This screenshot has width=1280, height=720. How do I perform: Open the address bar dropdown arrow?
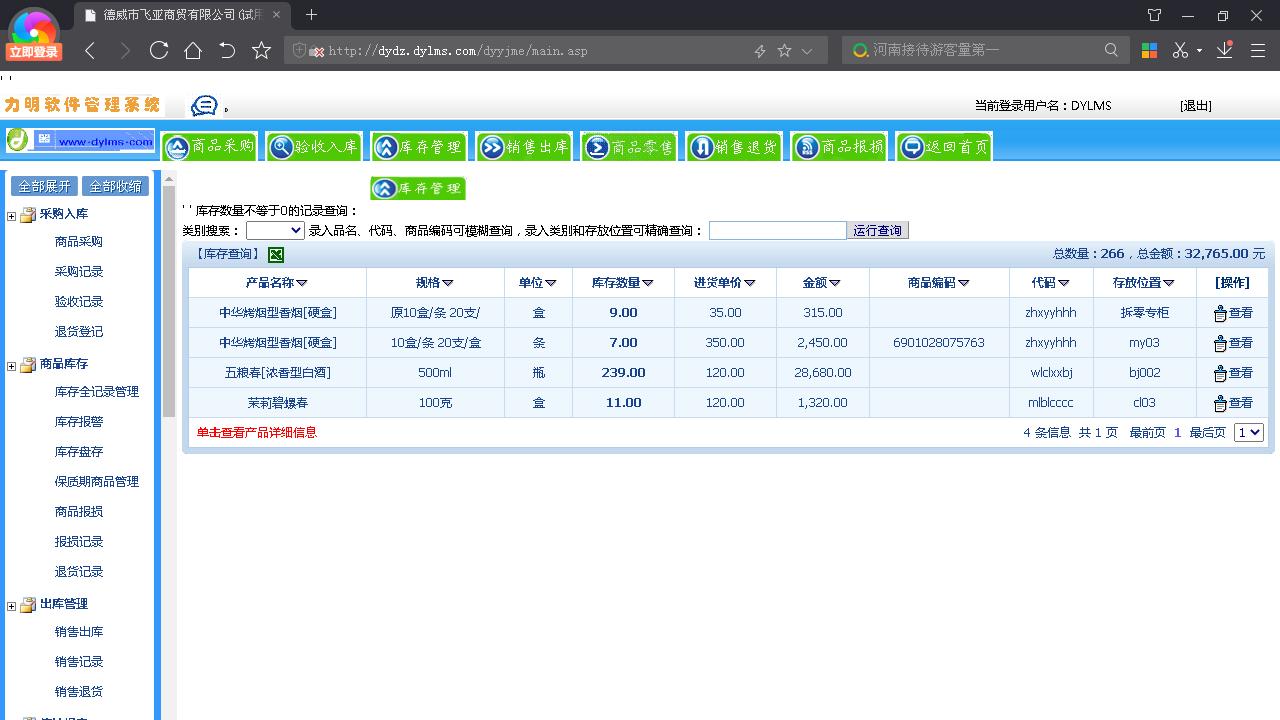(807, 50)
